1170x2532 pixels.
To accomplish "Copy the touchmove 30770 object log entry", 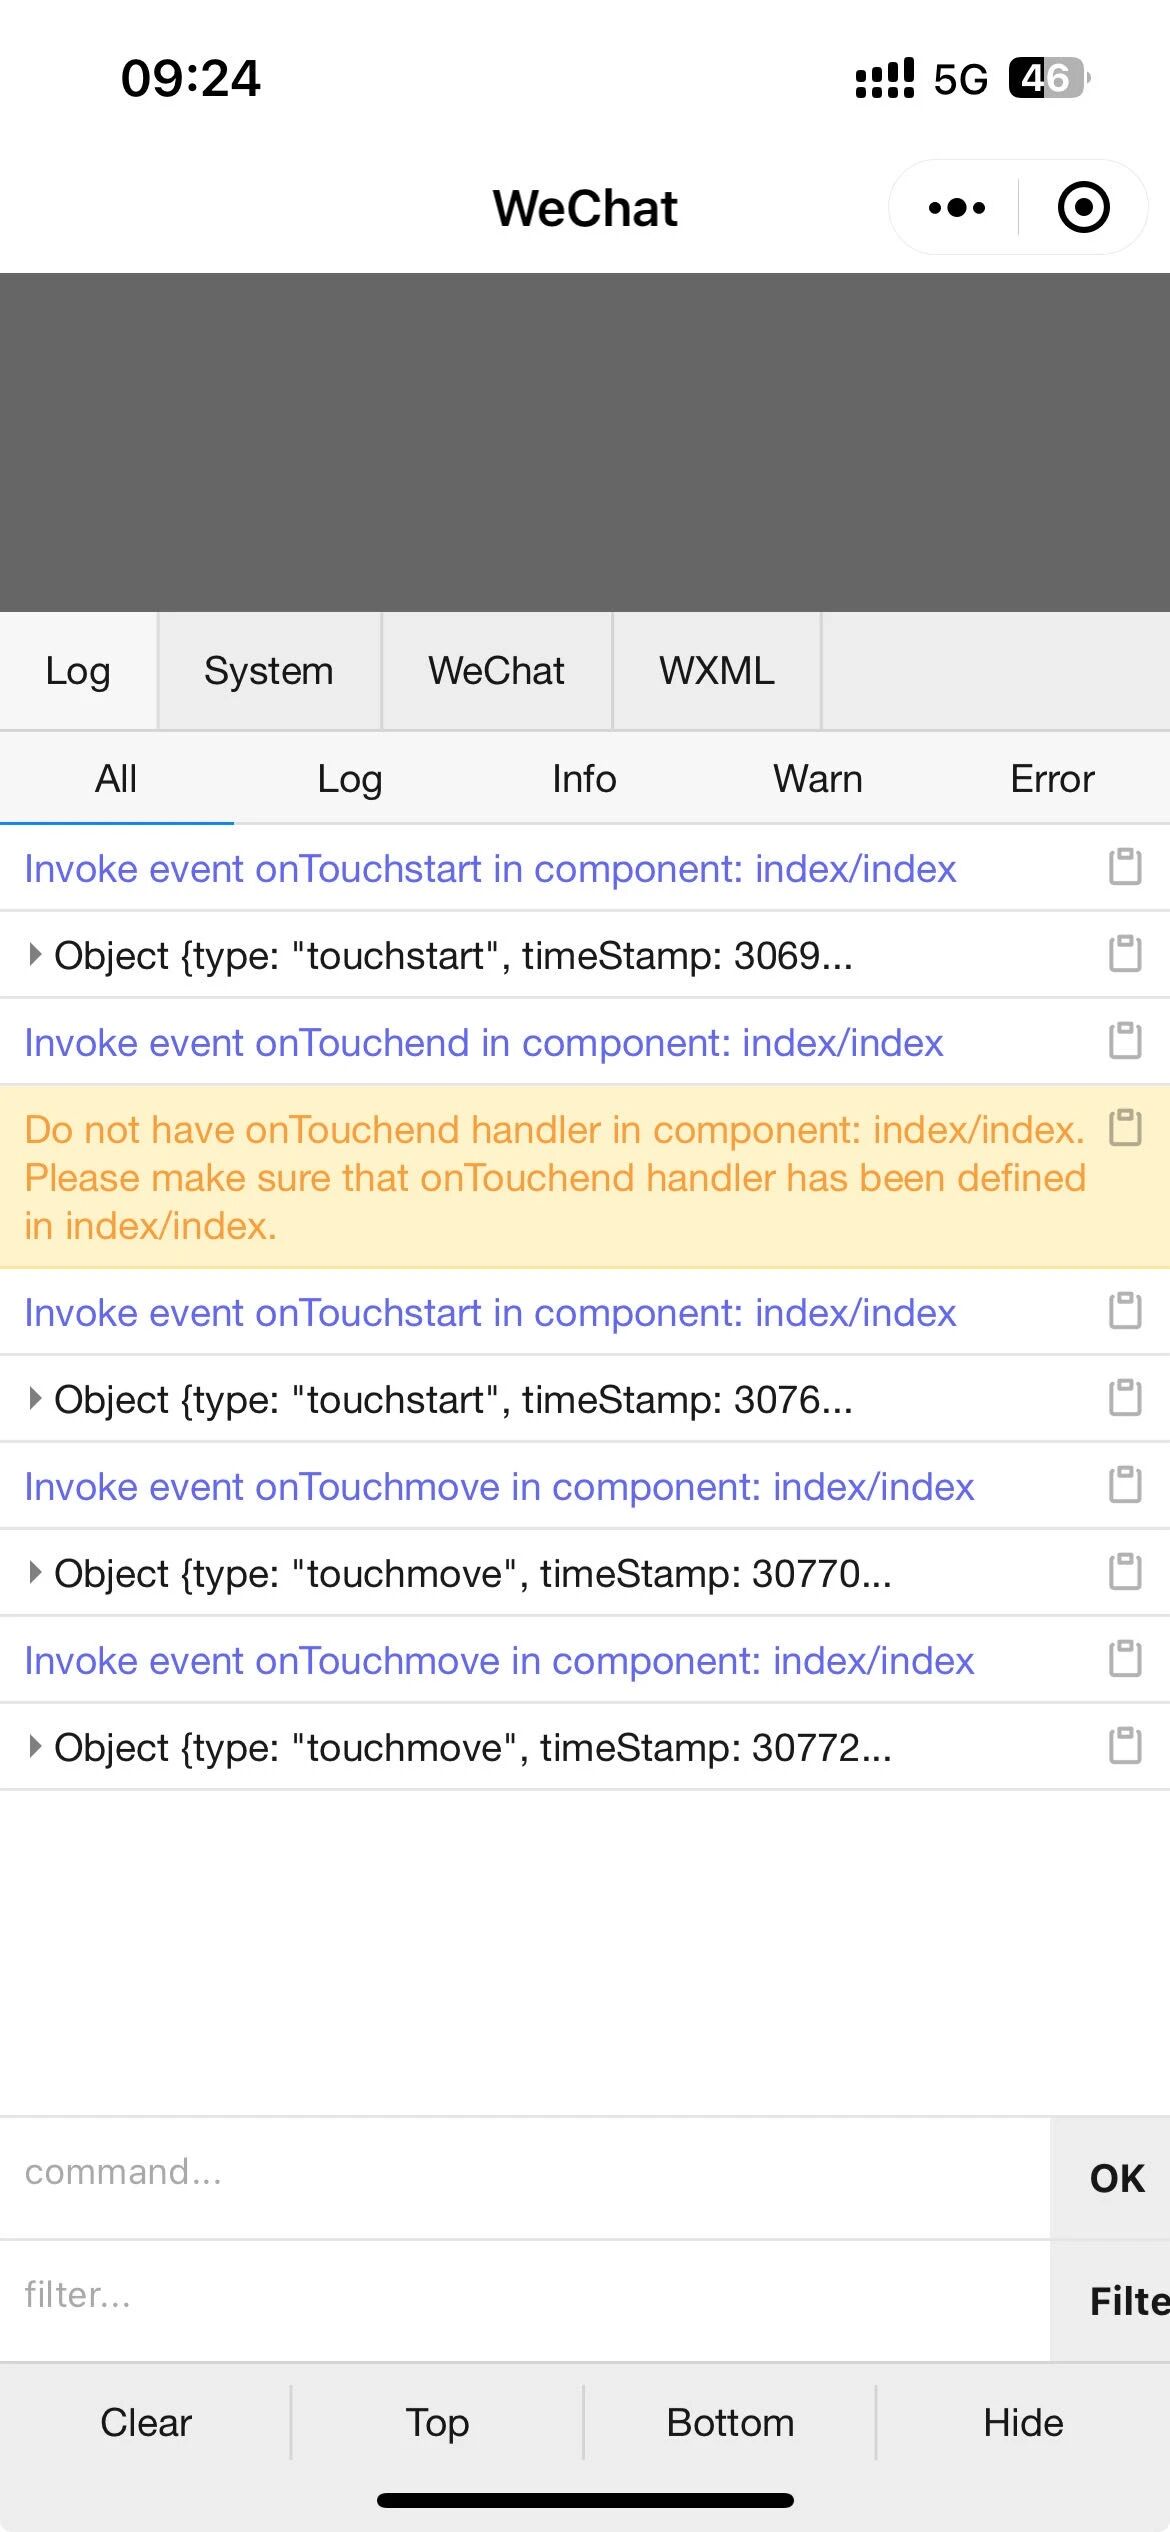I will point(1125,1572).
